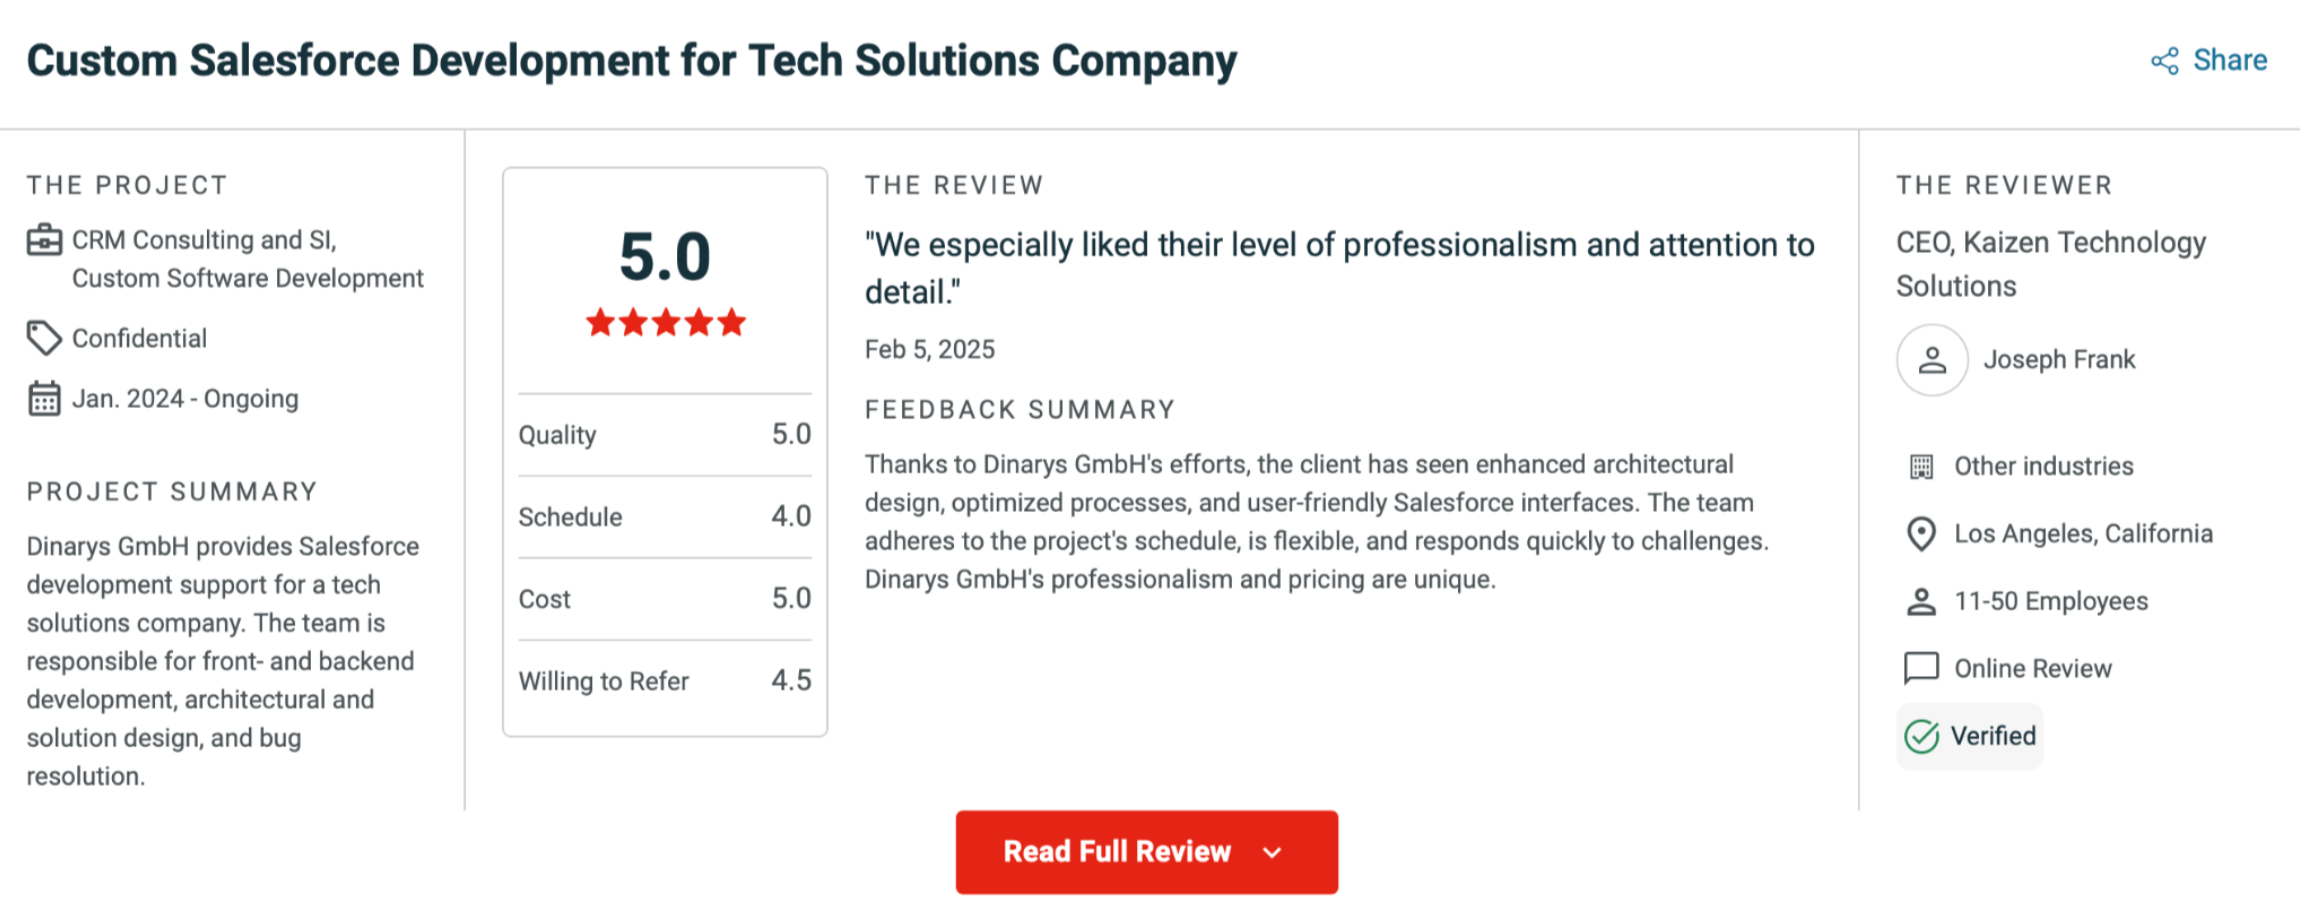Screen dimensions: 2300x924
Task: Click the location pin icon
Action: coord(1921,534)
